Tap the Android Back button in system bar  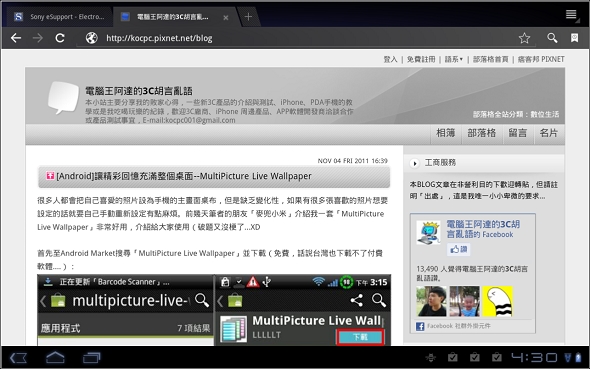18,358
